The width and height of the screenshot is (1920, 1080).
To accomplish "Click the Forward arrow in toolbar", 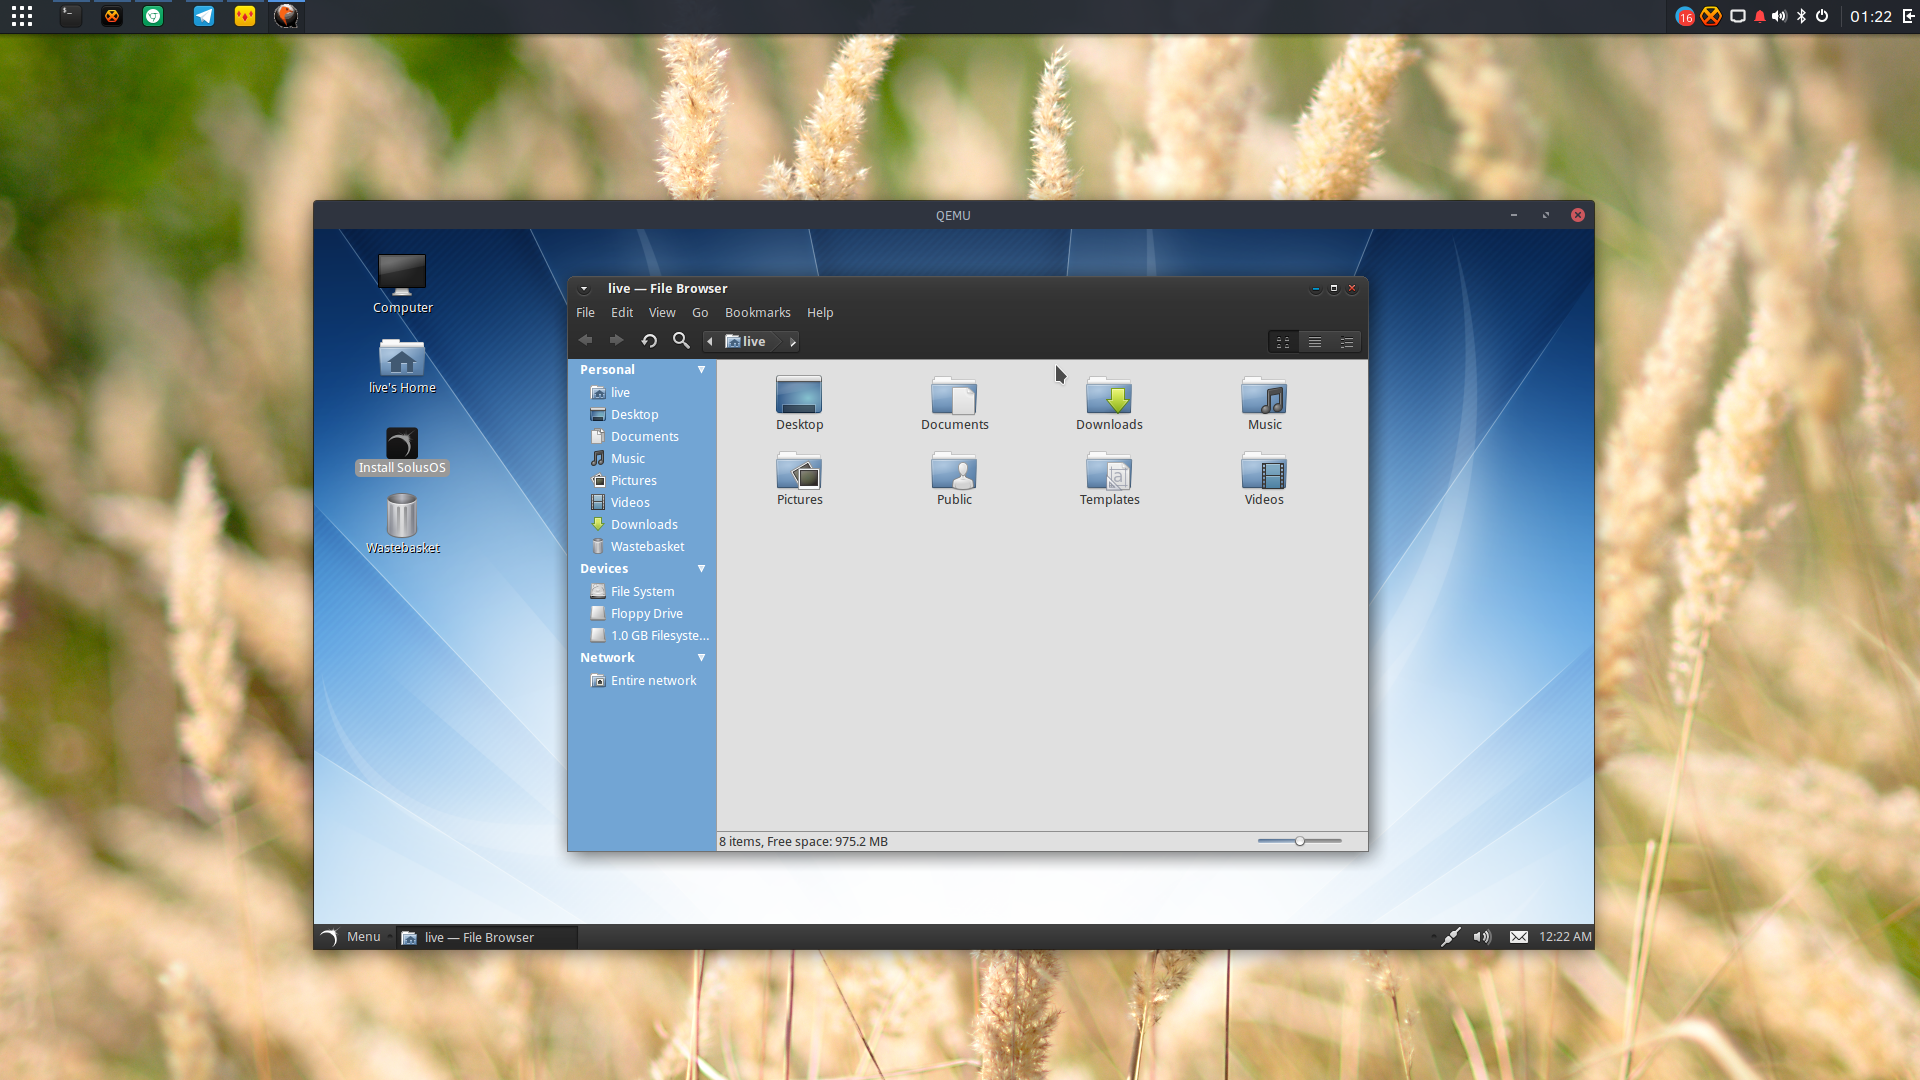I will pyautogui.click(x=617, y=341).
